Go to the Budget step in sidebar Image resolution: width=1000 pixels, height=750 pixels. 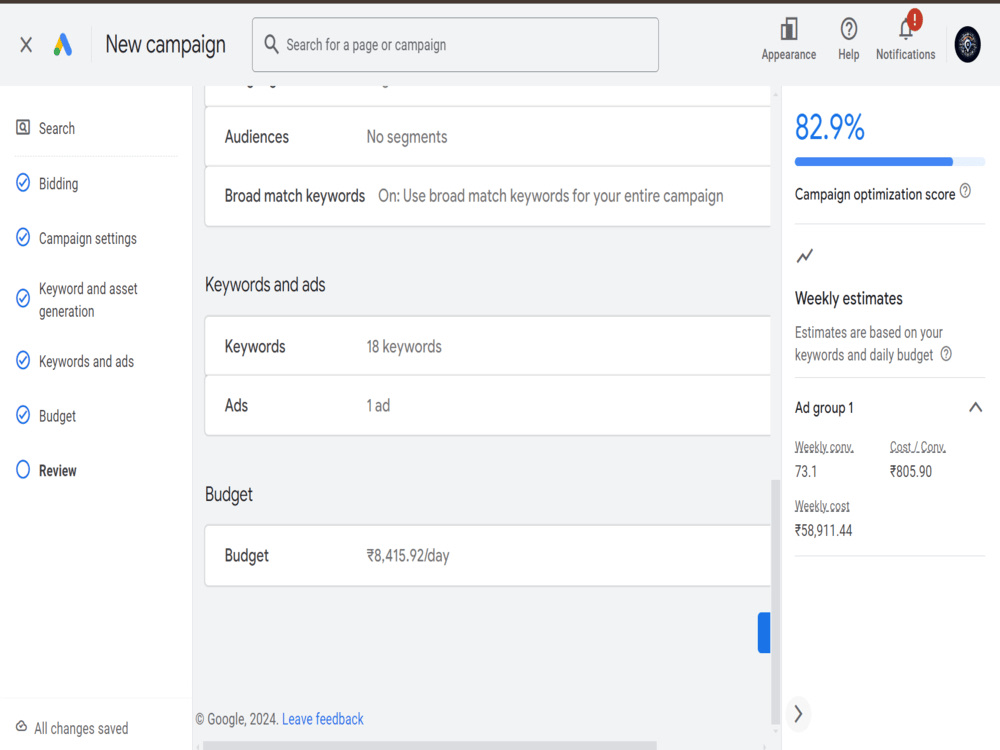tap(57, 416)
